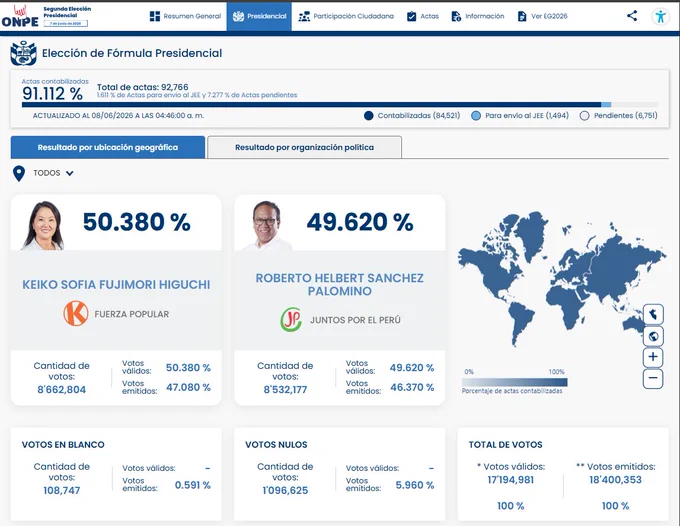Select Resultado por ubicación geográfica tab
This screenshot has width=680, height=526.
[x=108, y=147]
